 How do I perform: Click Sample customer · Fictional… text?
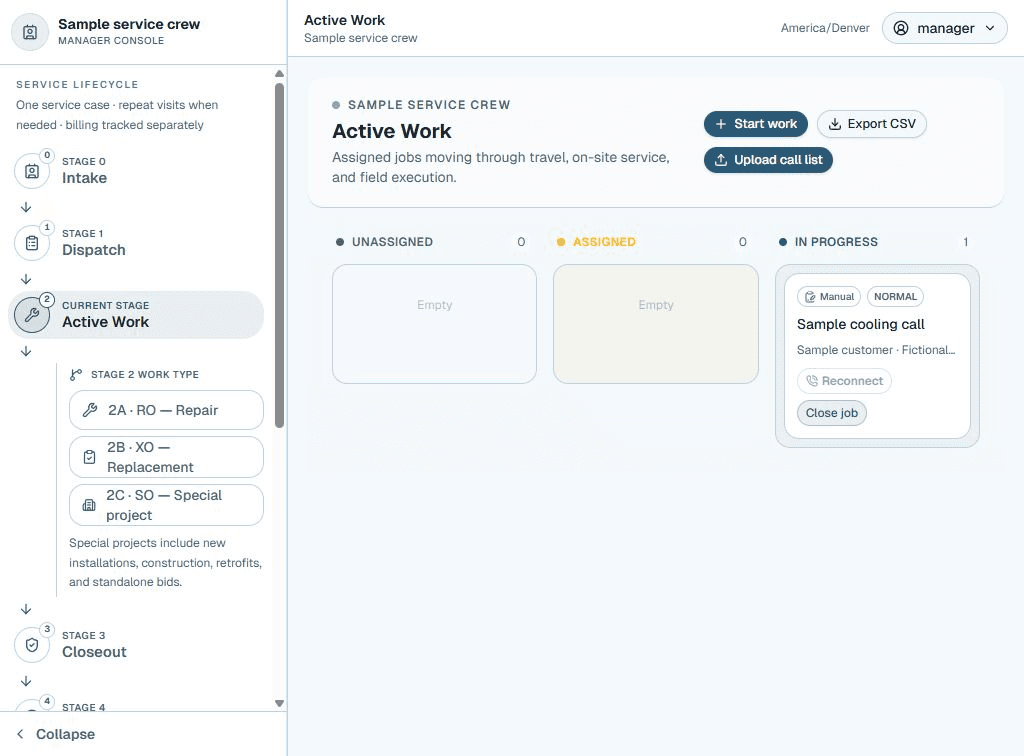(x=876, y=350)
